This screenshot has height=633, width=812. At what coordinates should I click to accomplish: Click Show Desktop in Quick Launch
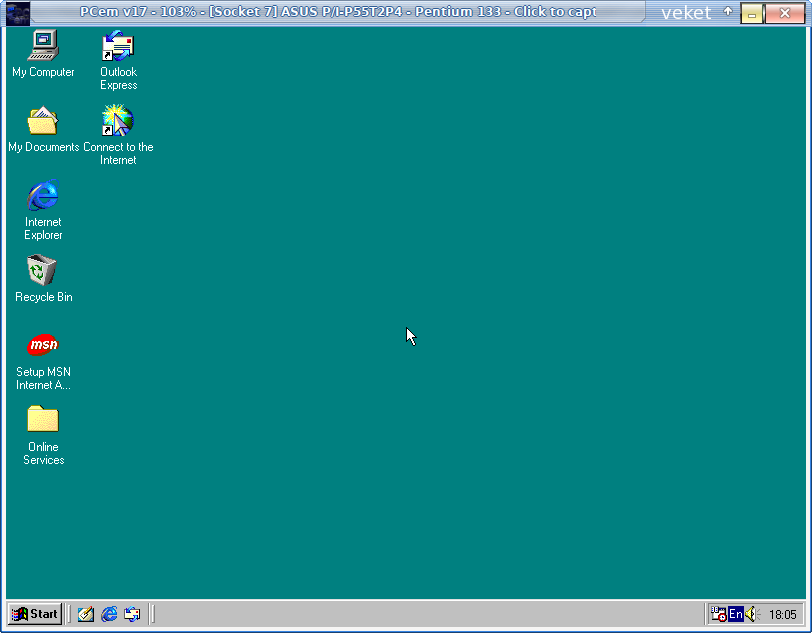pyautogui.click(x=85, y=614)
